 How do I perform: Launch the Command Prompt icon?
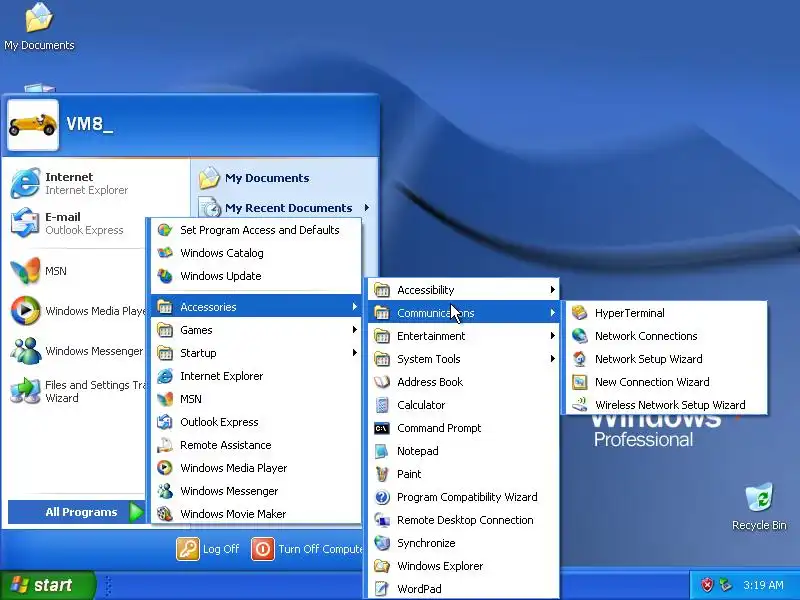tap(382, 428)
